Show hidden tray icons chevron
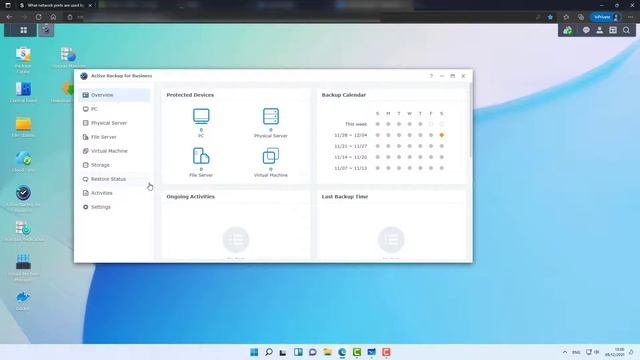 click(565, 352)
